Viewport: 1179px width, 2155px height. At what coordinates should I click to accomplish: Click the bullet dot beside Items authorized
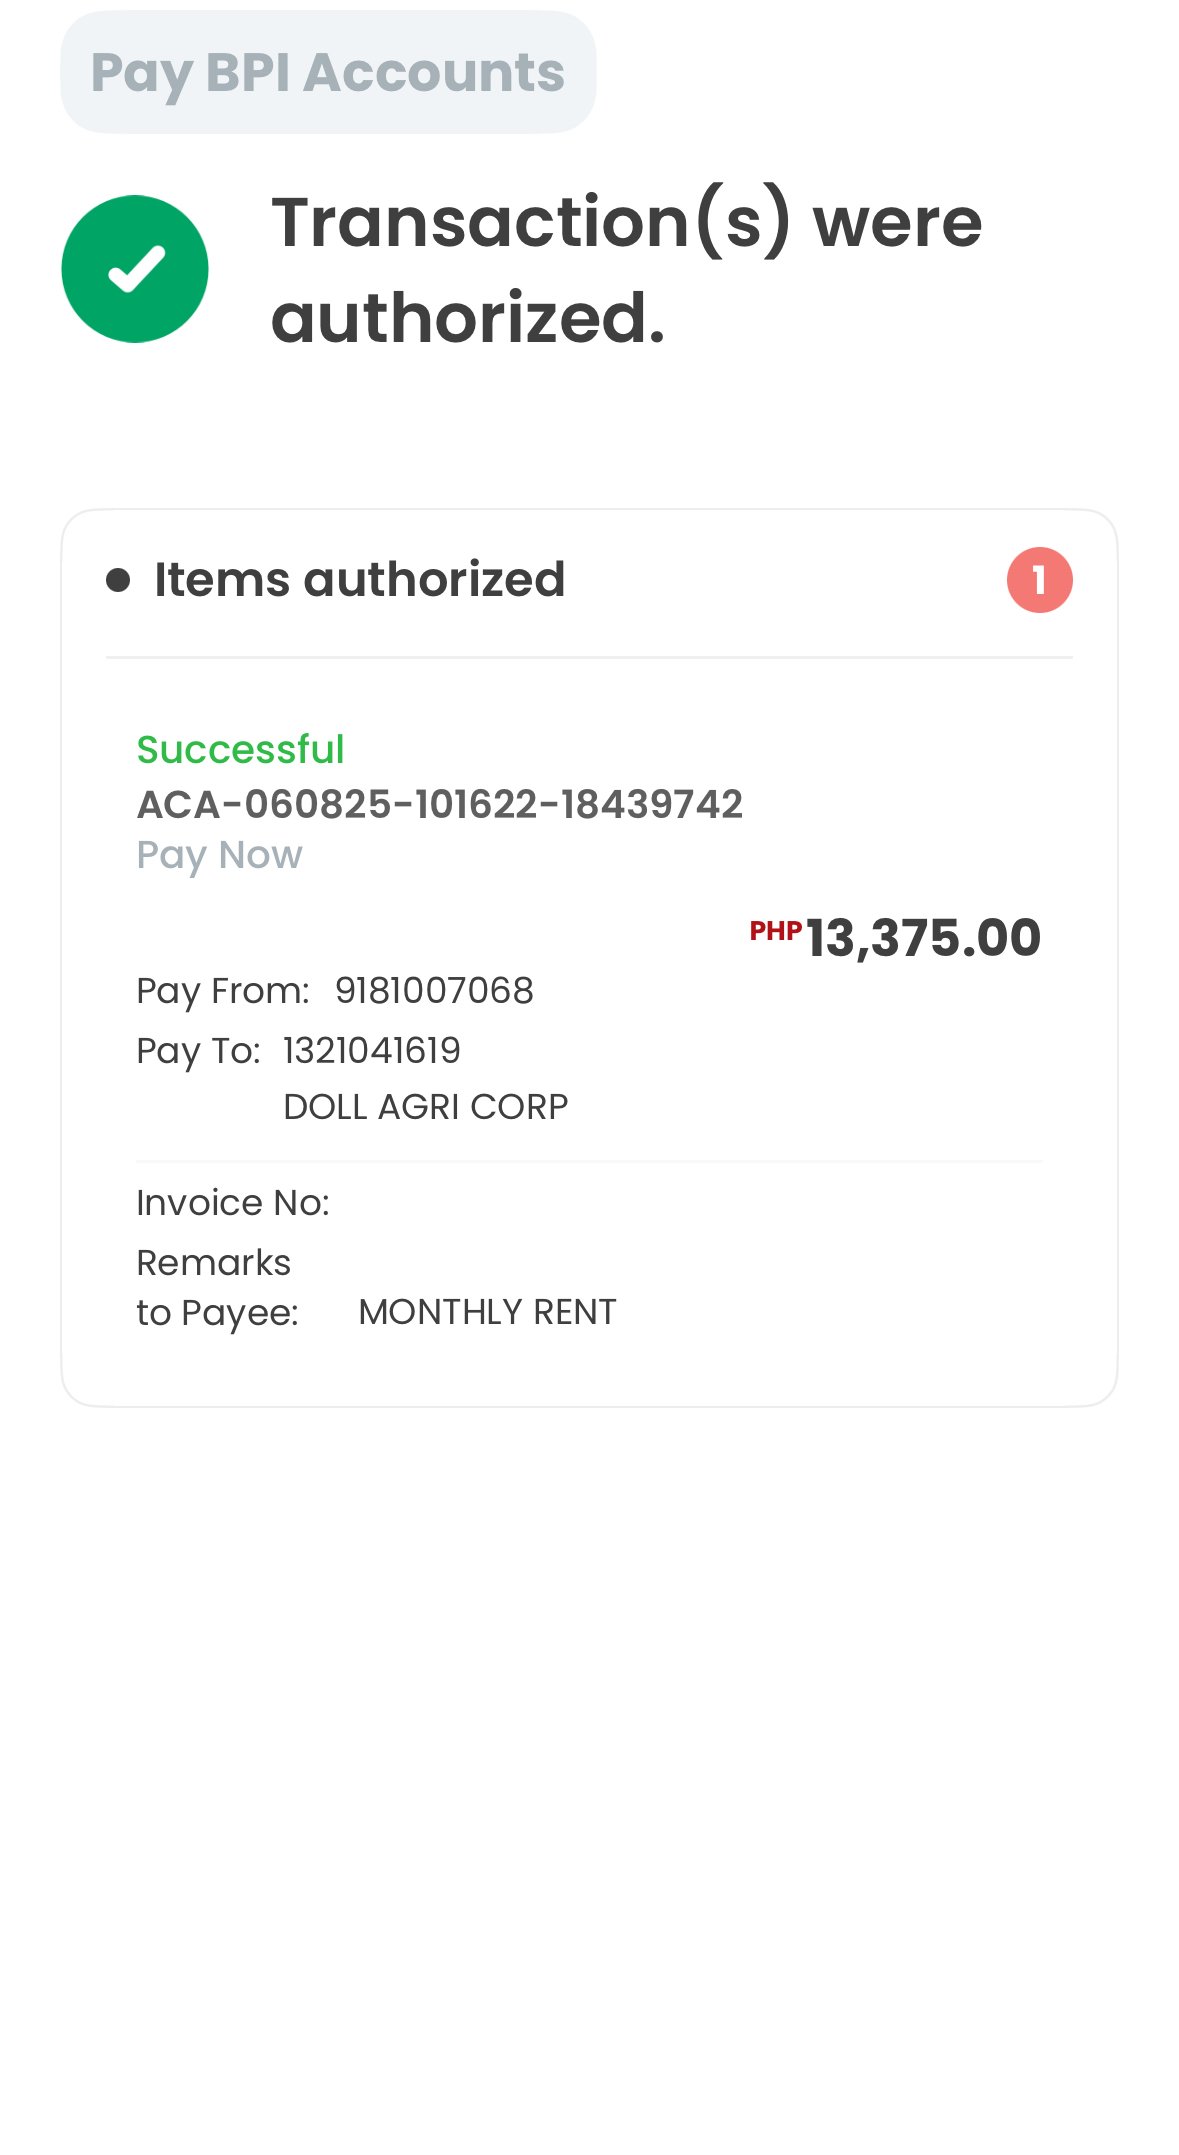coord(118,580)
